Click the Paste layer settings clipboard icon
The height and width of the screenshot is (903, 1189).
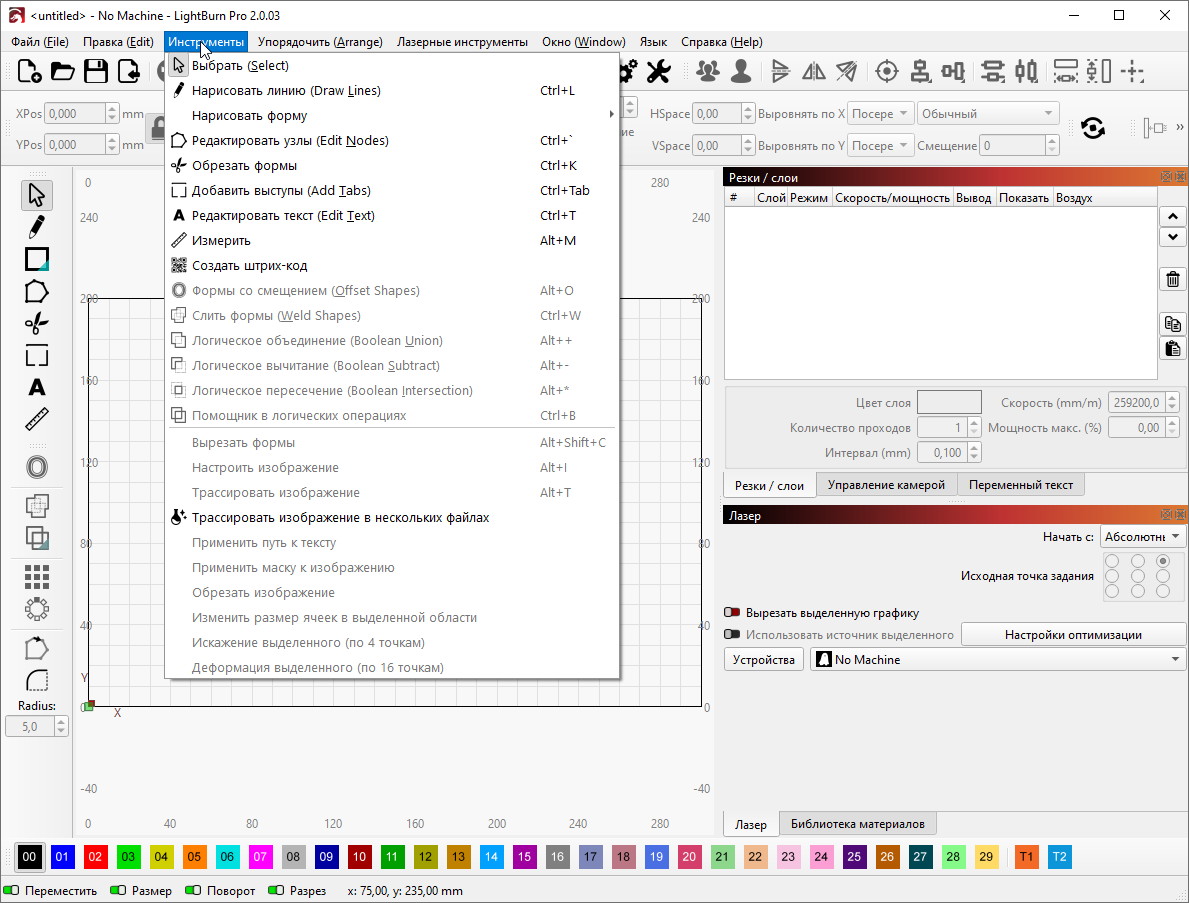click(1172, 349)
